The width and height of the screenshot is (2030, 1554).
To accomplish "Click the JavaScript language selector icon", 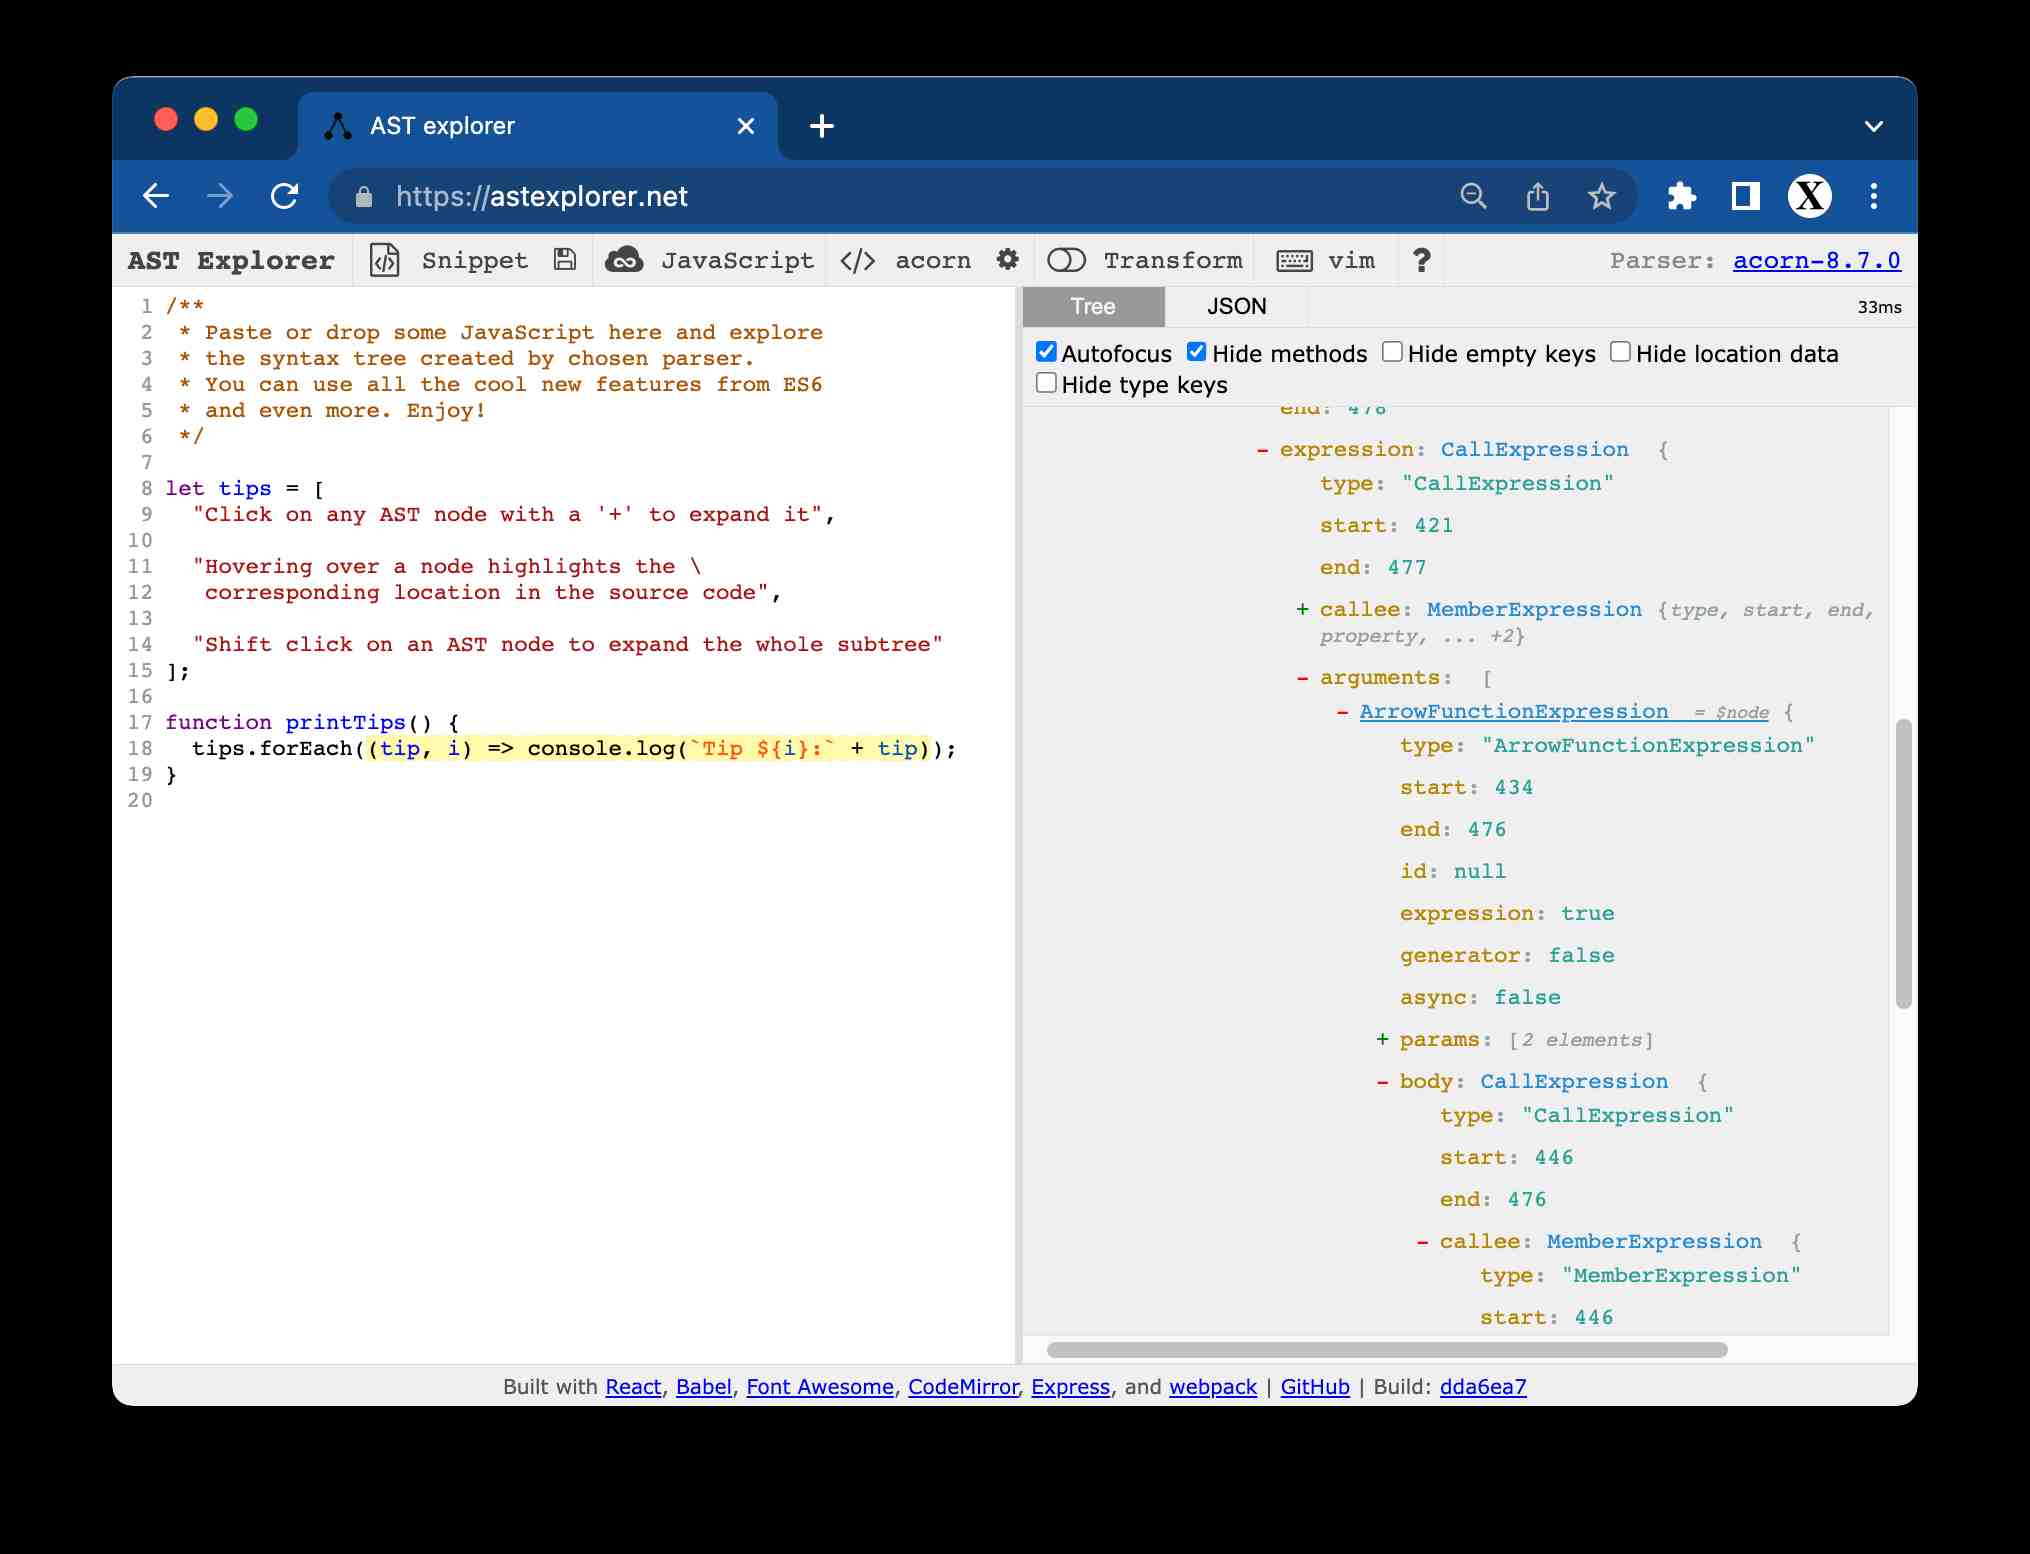I will click(x=627, y=260).
